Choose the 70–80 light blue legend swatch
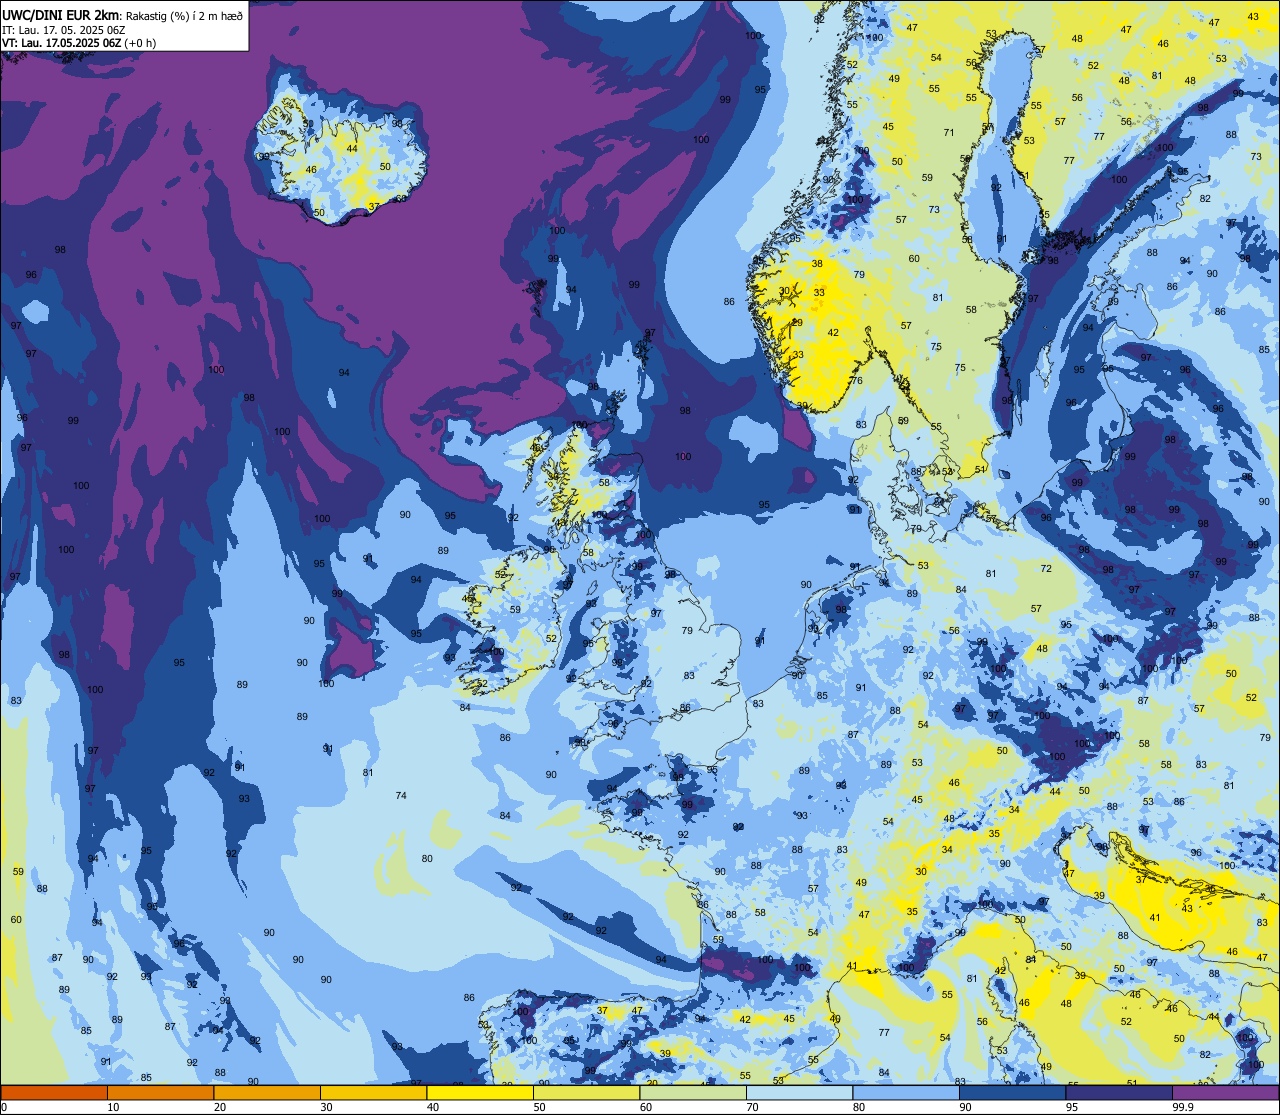Viewport: 1280px width, 1115px height. coord(800,1093)
